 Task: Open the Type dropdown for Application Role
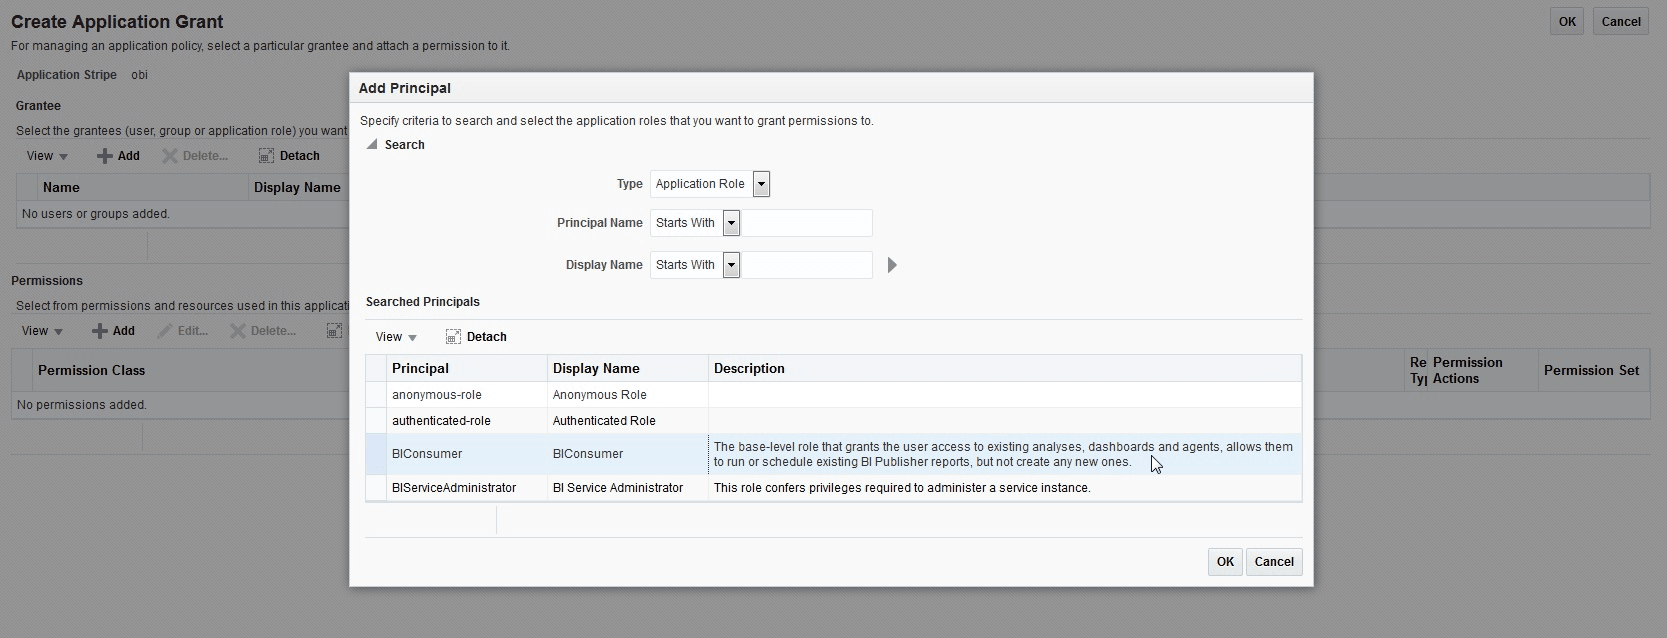(x=761, y=184)
